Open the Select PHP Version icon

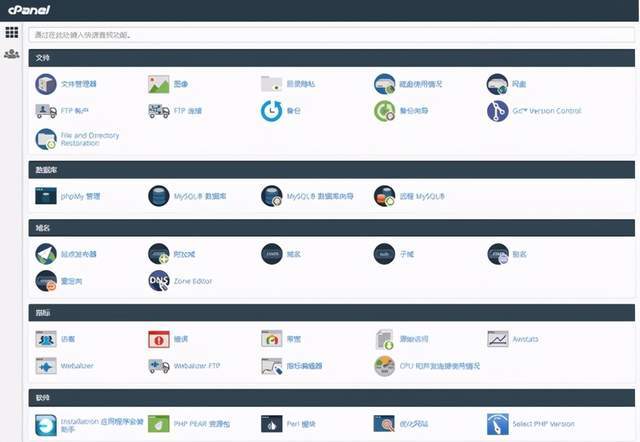click(498, 424)
